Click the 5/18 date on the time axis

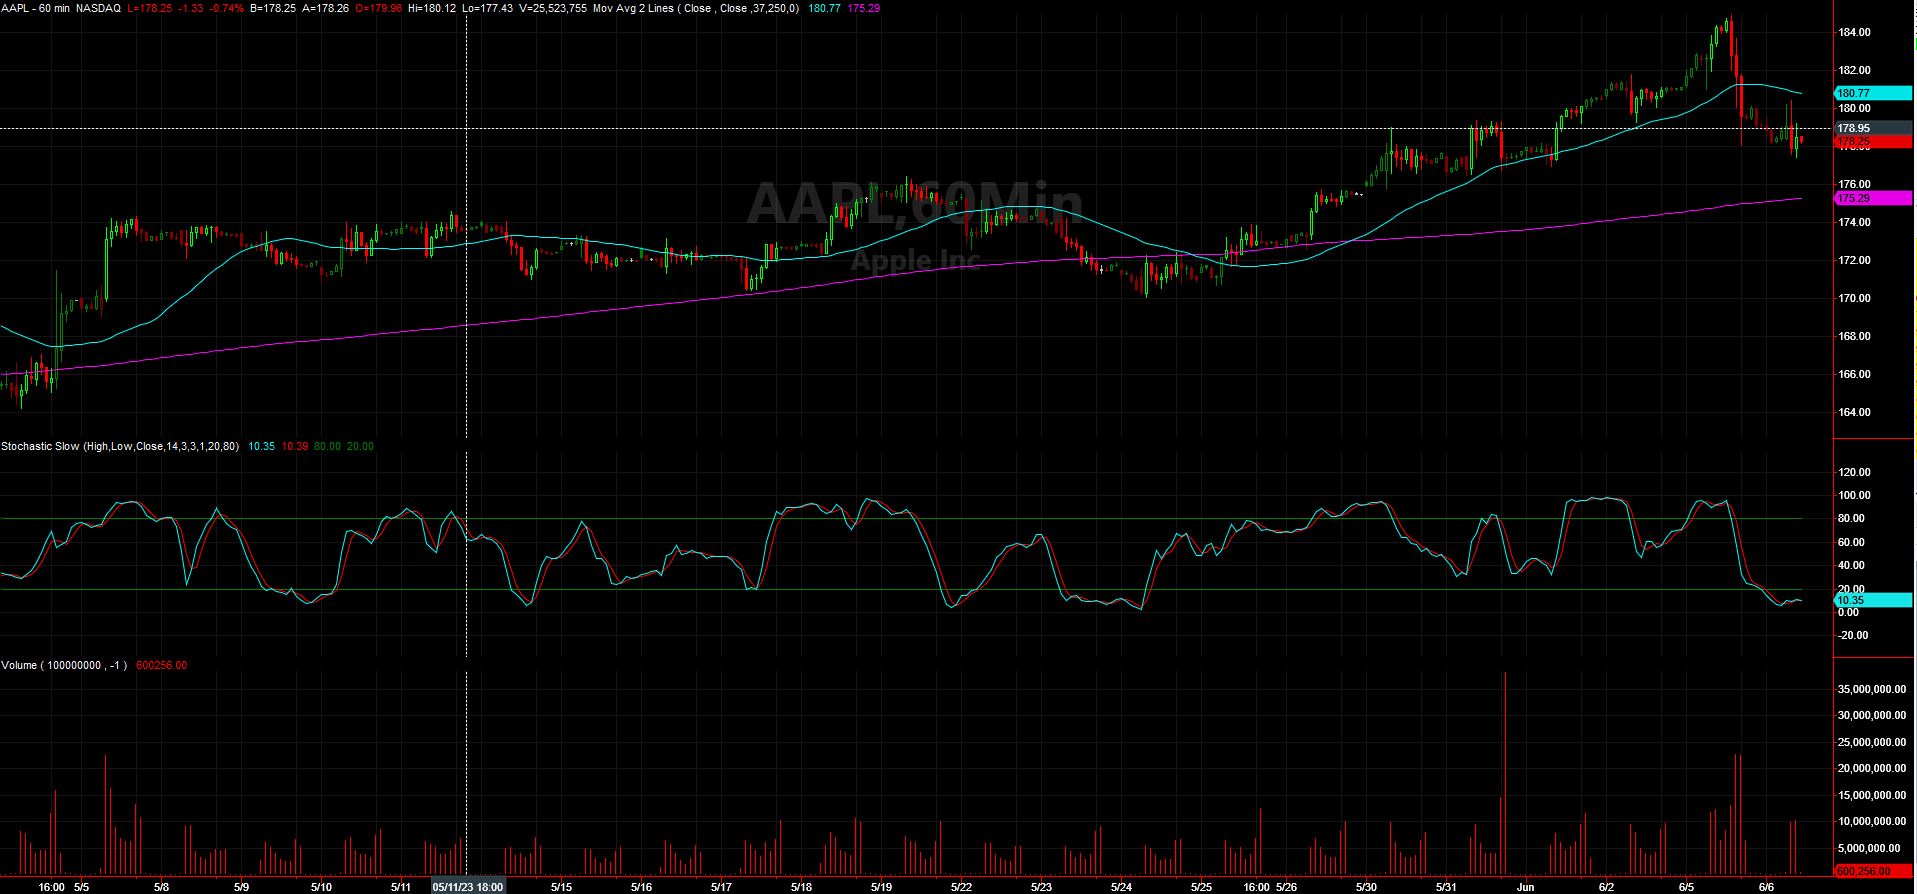[x=801, y=887]
